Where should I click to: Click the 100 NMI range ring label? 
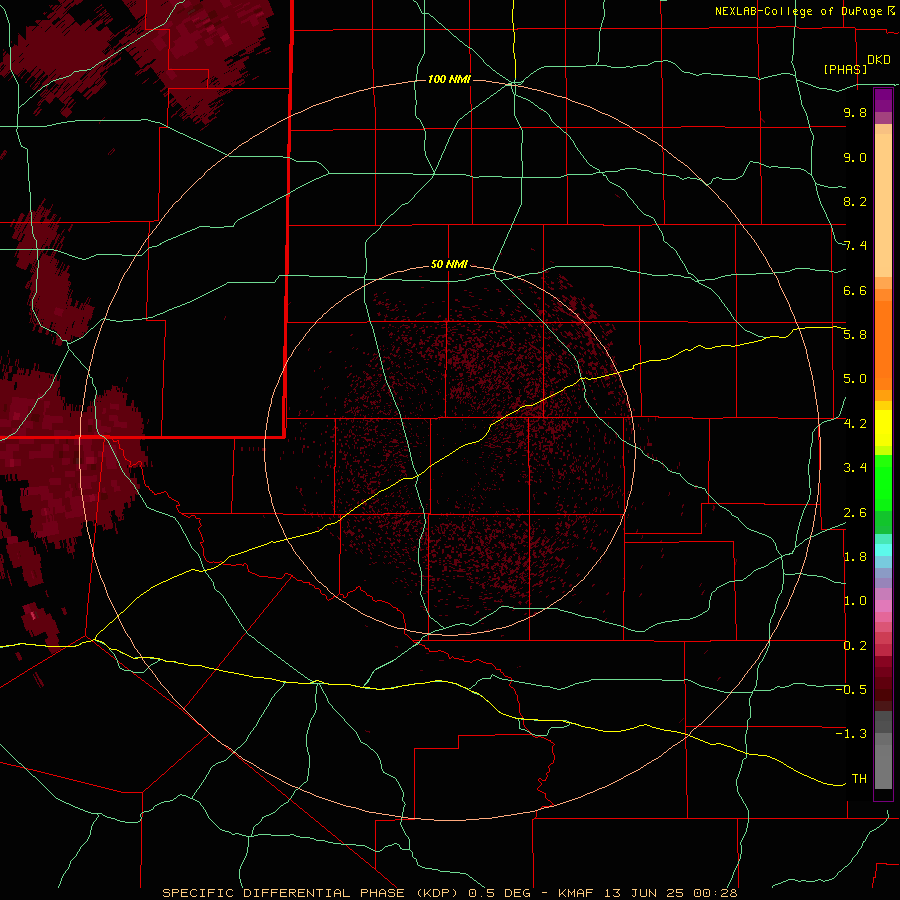[449, 79]
